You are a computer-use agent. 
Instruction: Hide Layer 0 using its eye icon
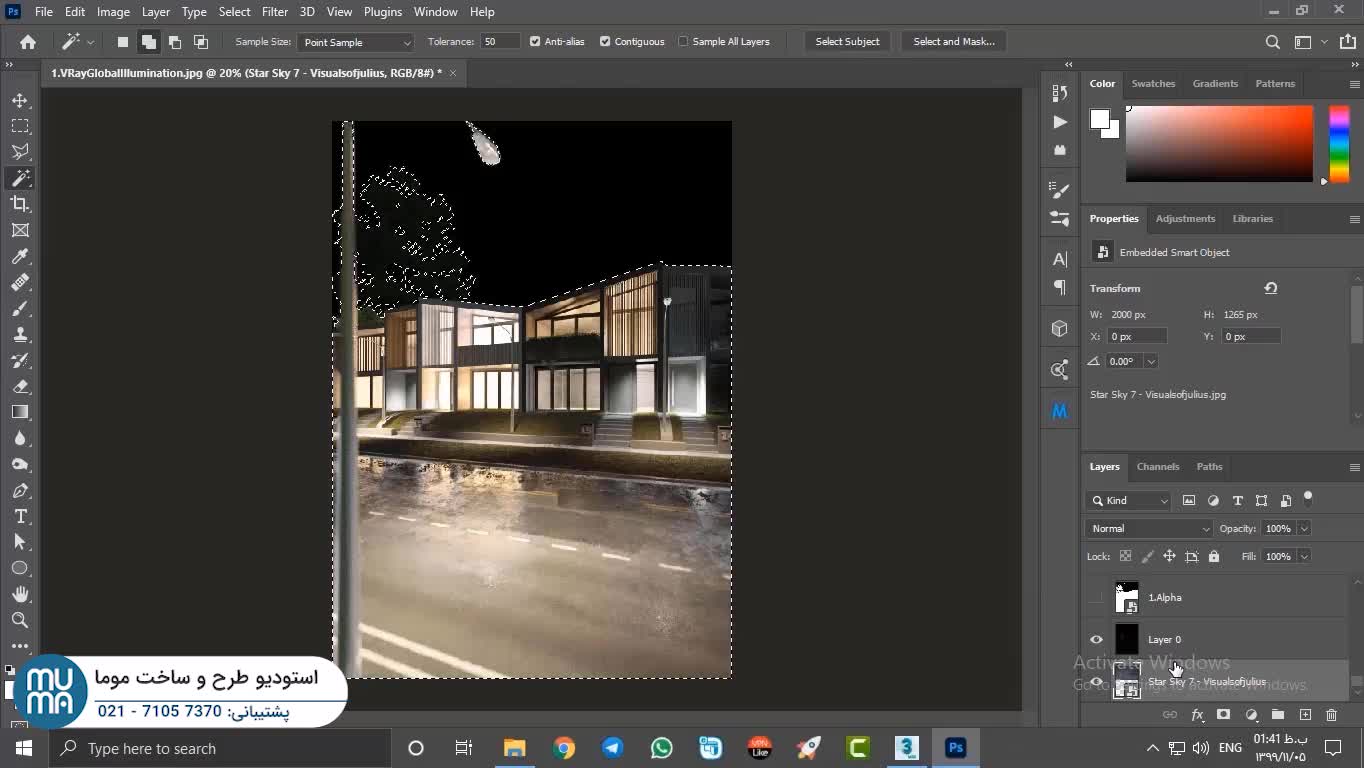point(1097,640)
